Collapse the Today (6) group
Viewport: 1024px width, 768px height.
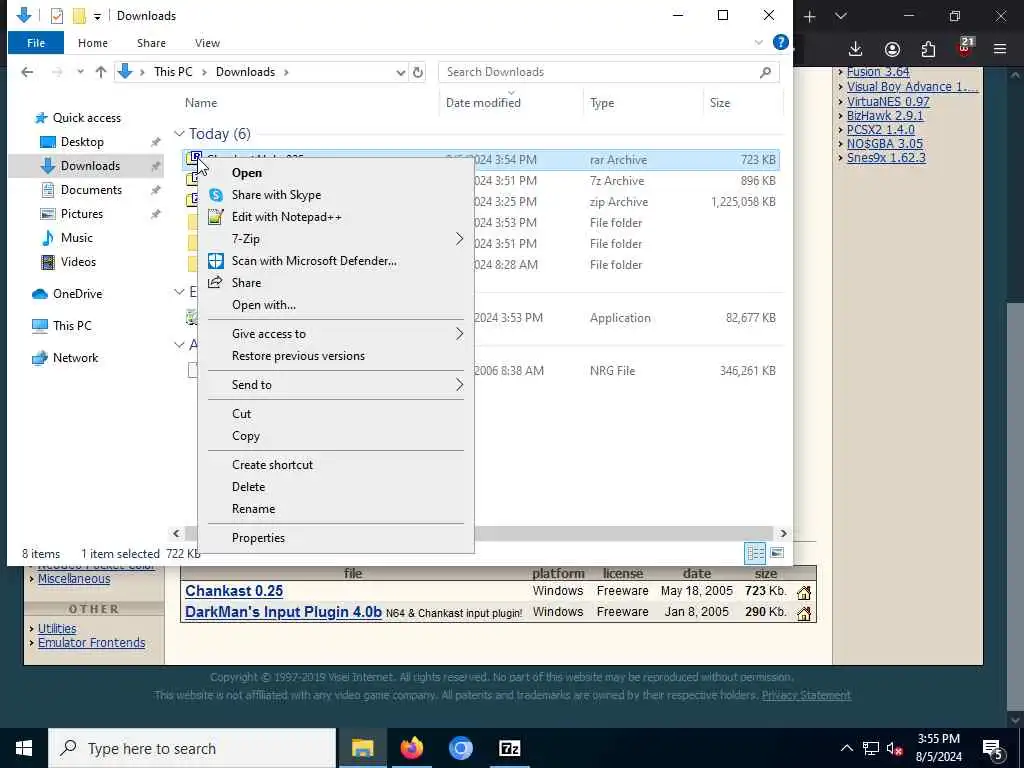179,134
